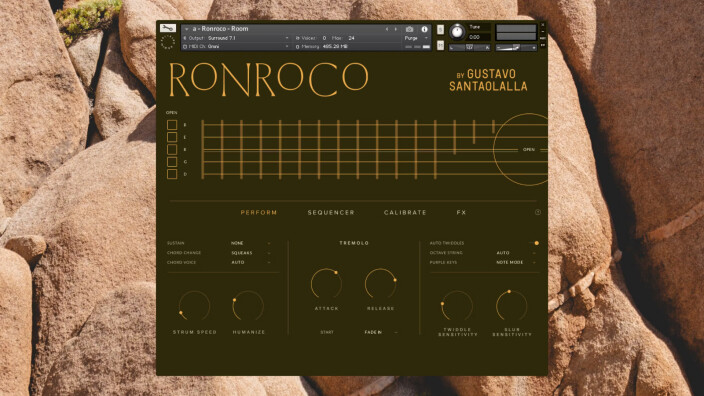The image size is (704, 396).
Task: Adjust the Humanize knob
Action: [248, 306]
